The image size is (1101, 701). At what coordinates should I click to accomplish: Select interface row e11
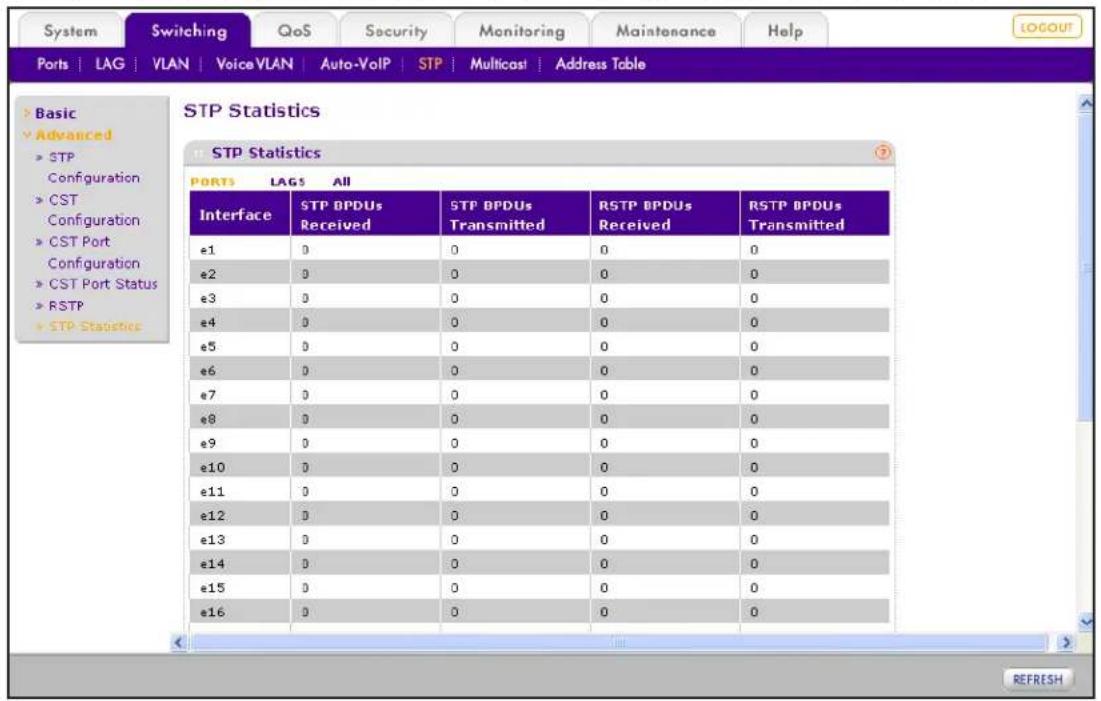click(x=539, y=491)
